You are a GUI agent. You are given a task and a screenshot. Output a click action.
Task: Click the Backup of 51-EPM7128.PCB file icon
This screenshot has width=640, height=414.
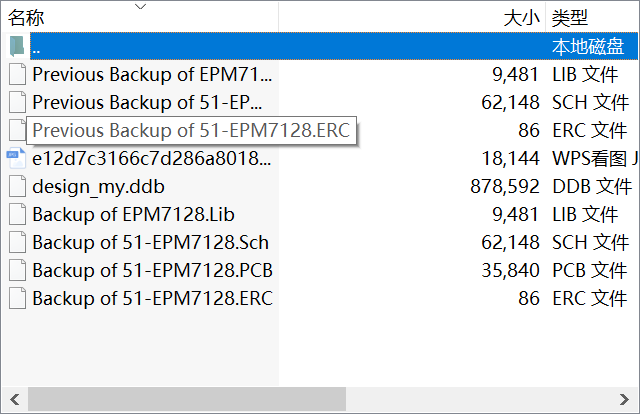coord(17,270)
